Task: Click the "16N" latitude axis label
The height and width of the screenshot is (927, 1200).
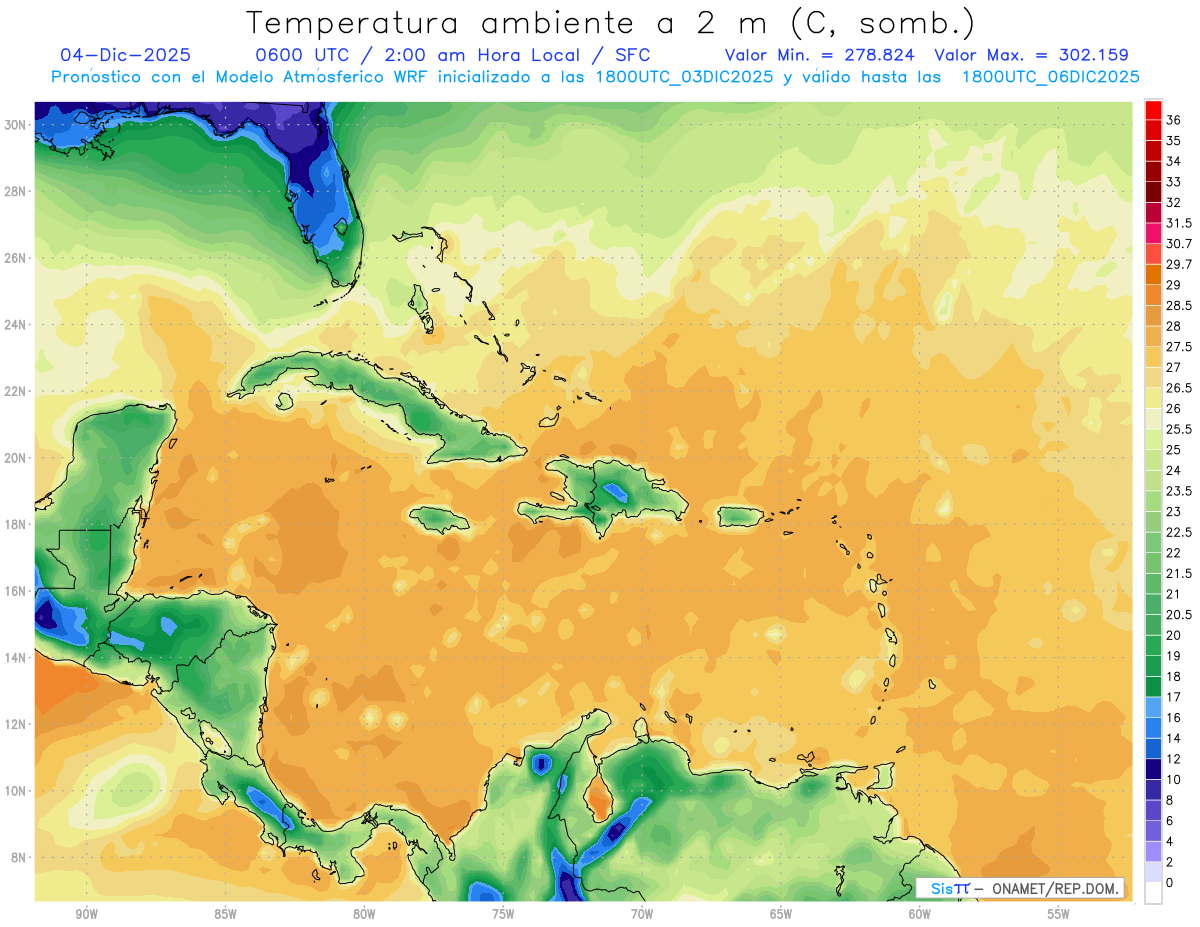Action: point(16,591)
